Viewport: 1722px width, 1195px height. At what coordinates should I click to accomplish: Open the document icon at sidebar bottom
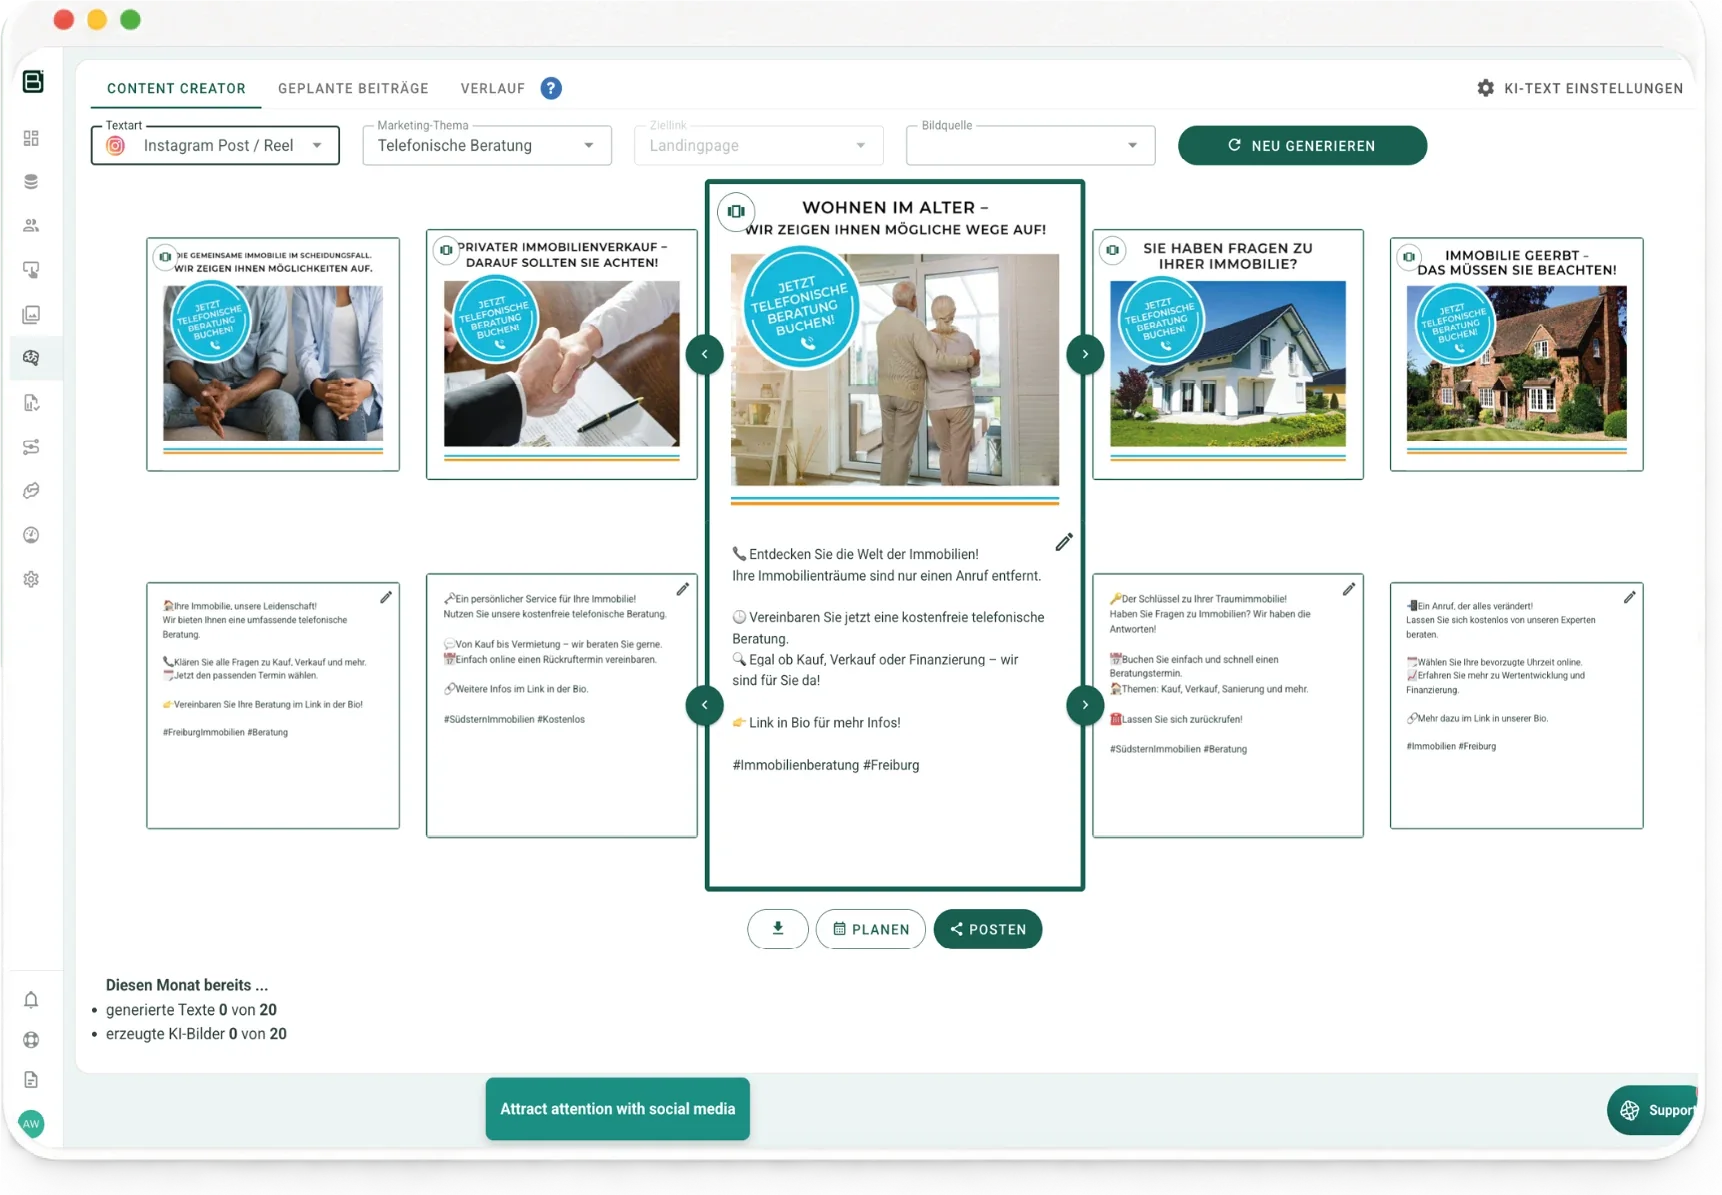pyautogui.click(x=31, y=1080)
